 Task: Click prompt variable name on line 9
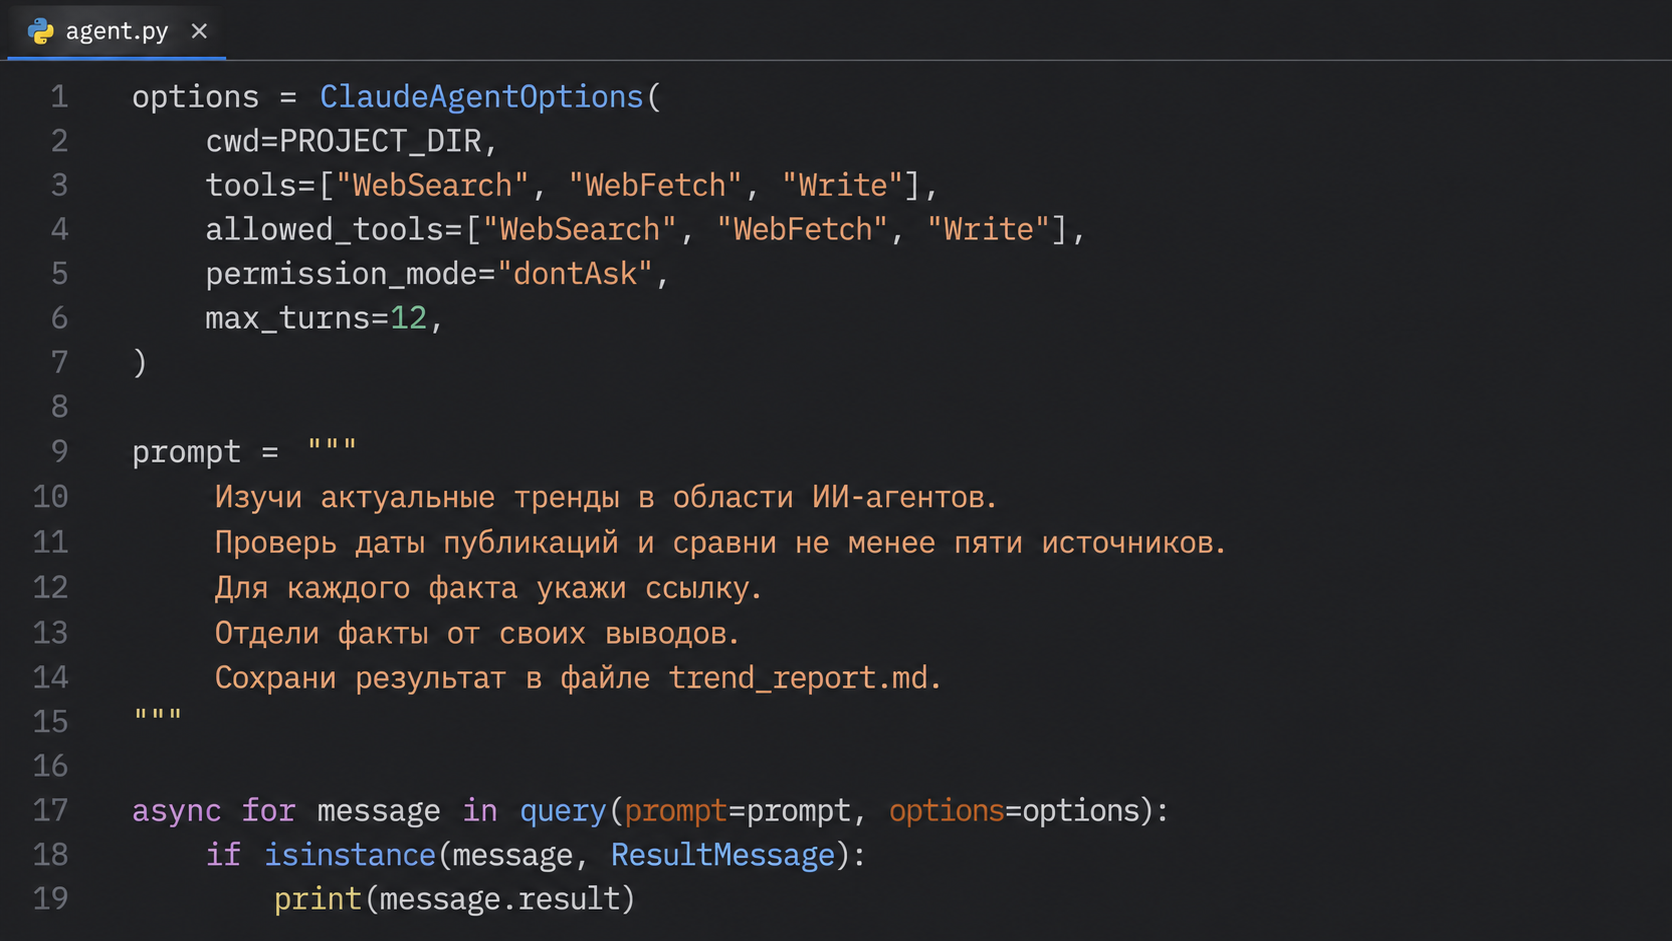click(186, 452)
